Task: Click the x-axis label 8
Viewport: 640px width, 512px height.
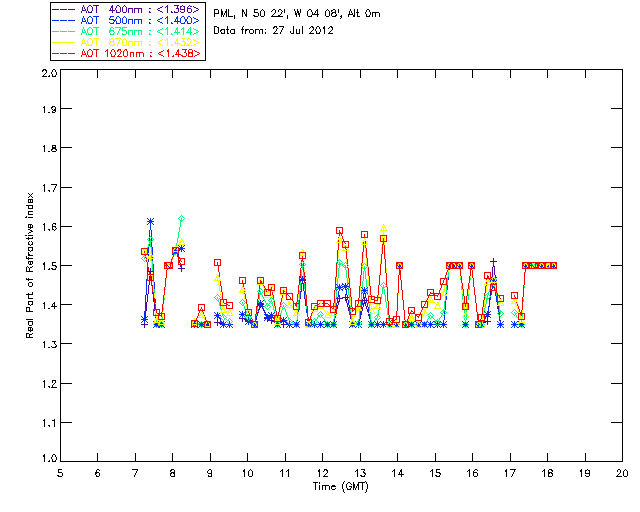Action: pos(173,473)
